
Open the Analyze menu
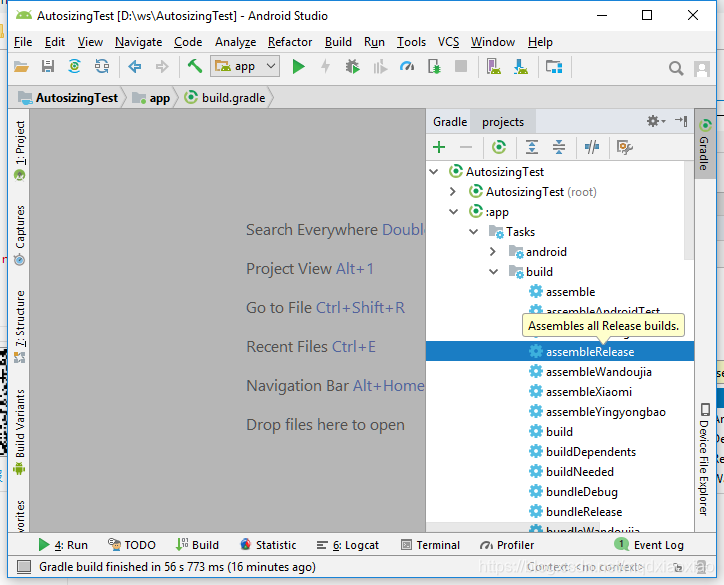tap(235, 42)
